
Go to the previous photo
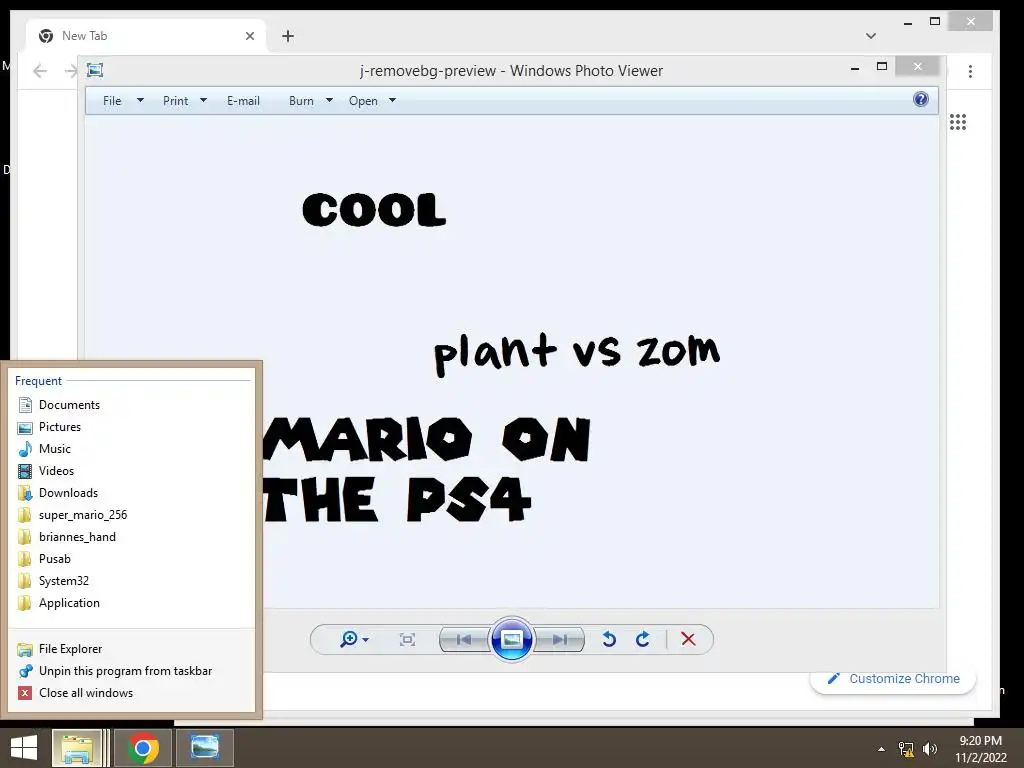pyautogui.click(x=464, y=639)
